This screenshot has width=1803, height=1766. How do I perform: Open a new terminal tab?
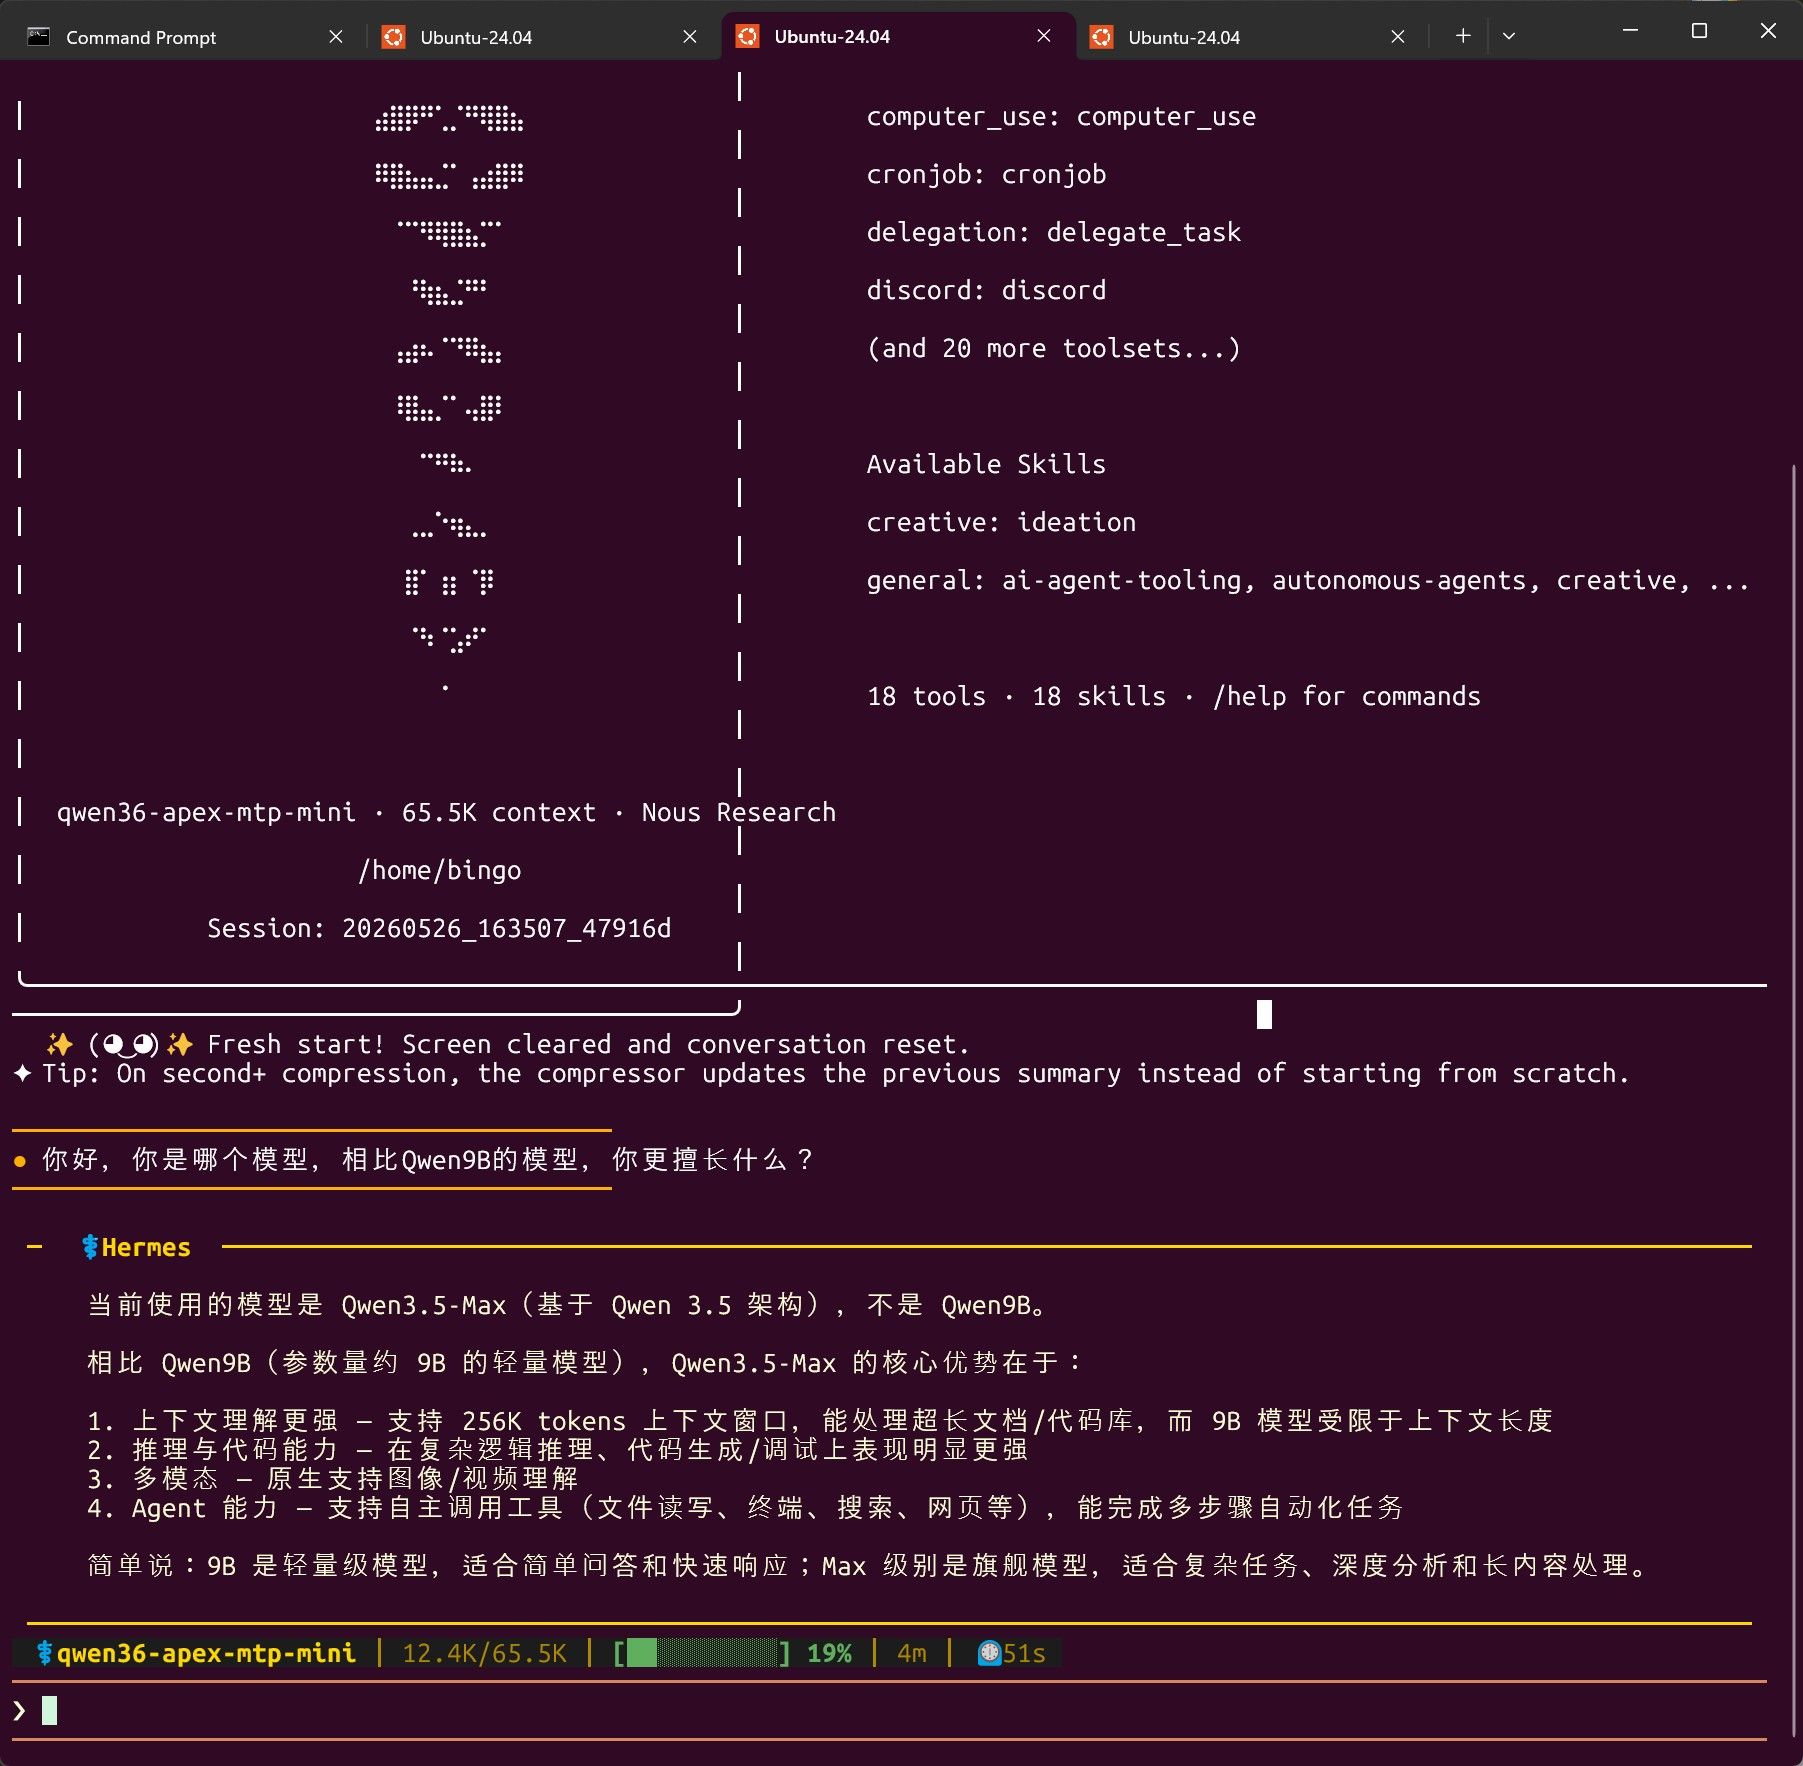(1463, 36)
